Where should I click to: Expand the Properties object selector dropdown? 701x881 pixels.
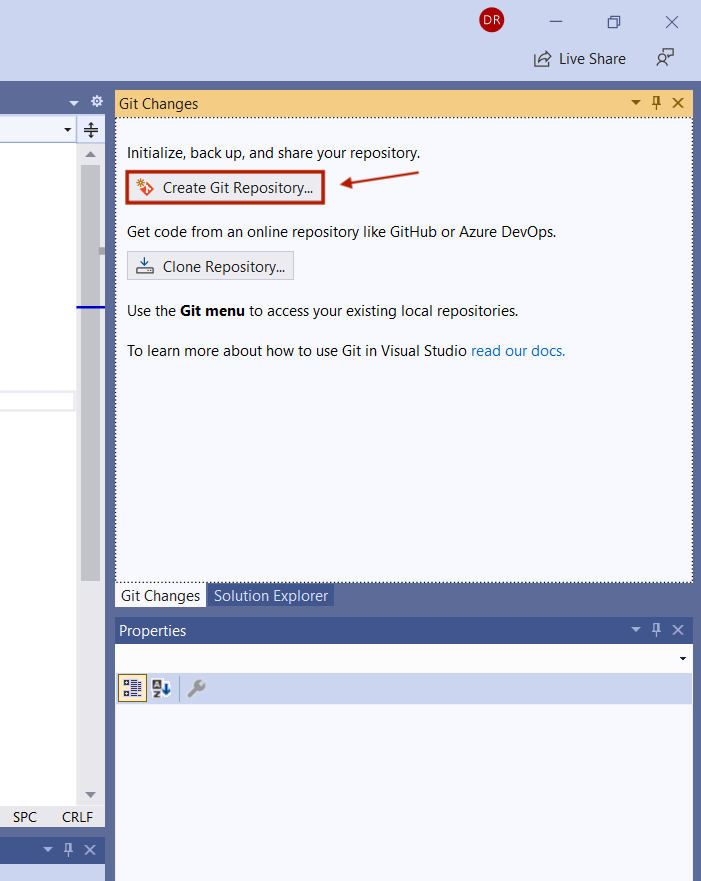point(683,658)
